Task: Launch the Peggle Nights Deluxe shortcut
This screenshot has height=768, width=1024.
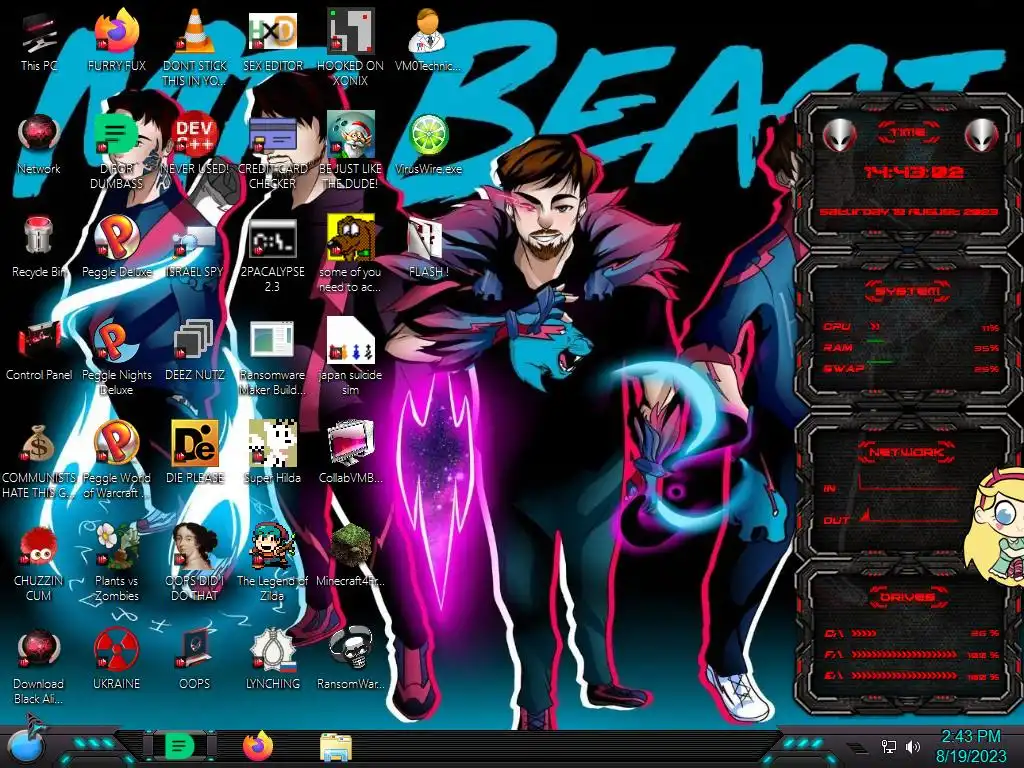Action: (x=116, y=357)
